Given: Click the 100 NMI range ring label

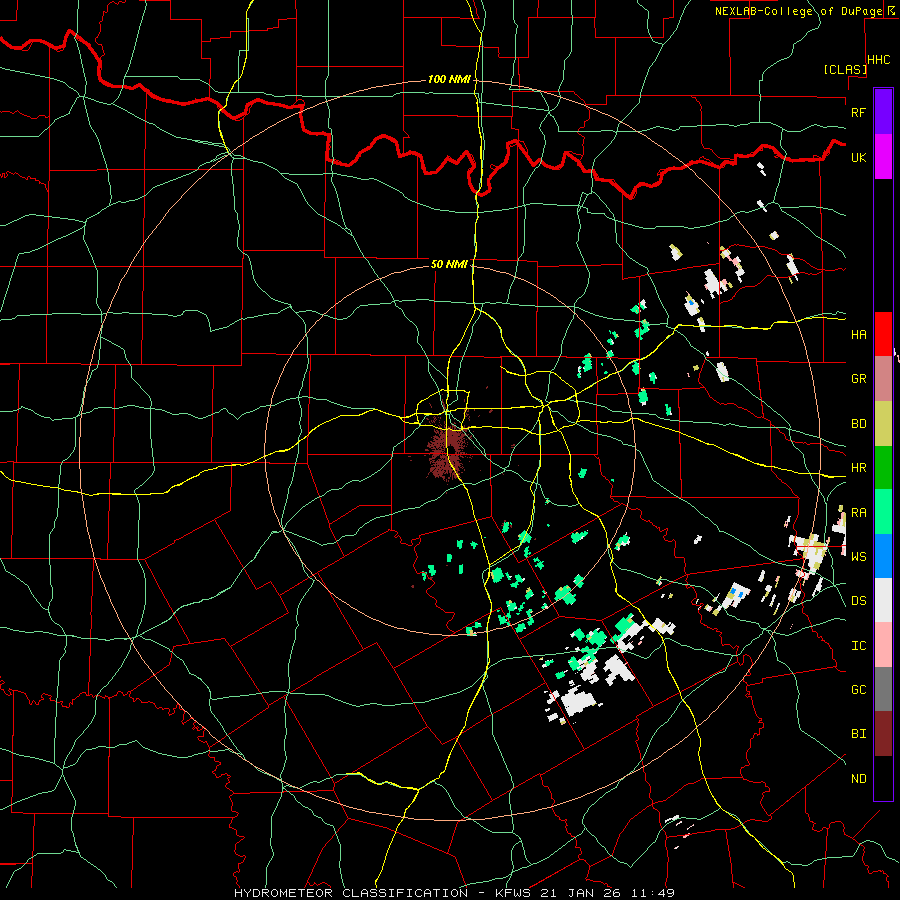Looking at the screenshot, I should pos(449,79).
